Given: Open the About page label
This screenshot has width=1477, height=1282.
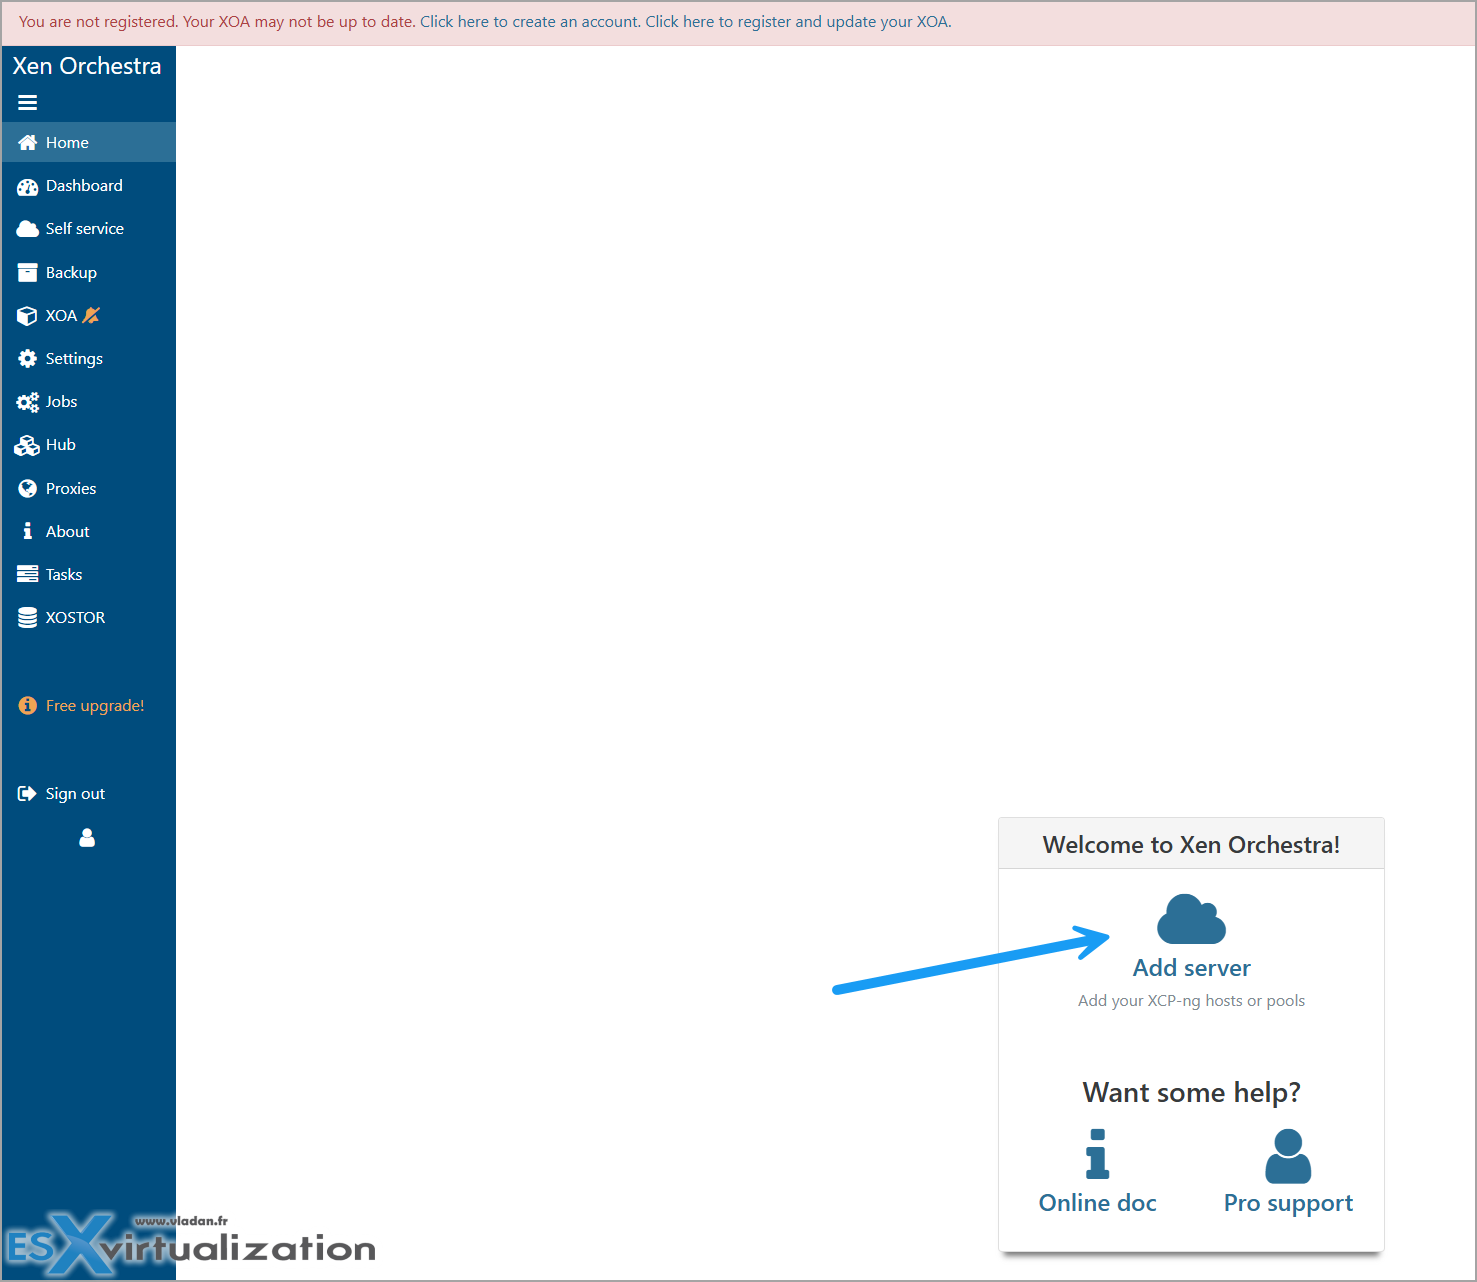Looking at the screenshot, I should click(x=67, y=532).
